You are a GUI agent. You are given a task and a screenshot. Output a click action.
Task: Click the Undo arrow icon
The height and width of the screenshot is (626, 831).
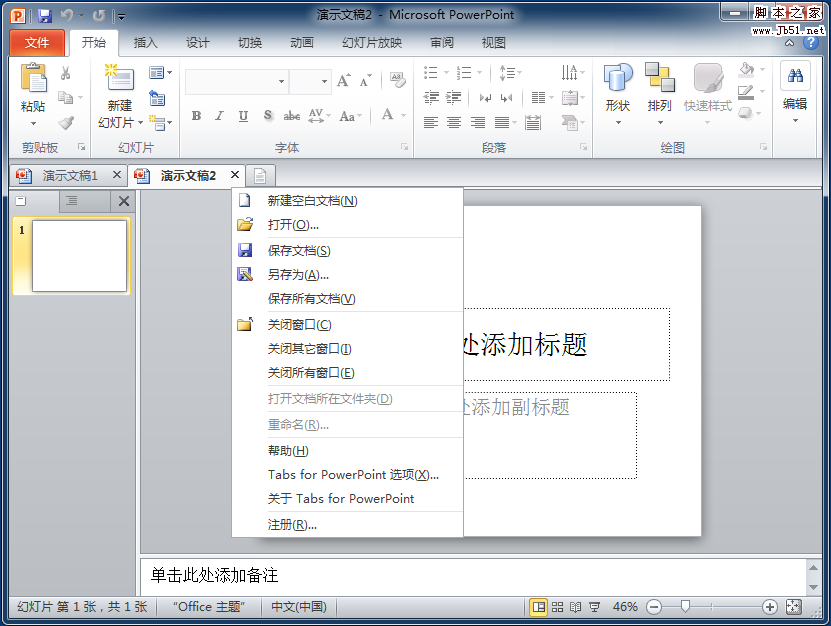pyautogui.click(x=67, y=16)
